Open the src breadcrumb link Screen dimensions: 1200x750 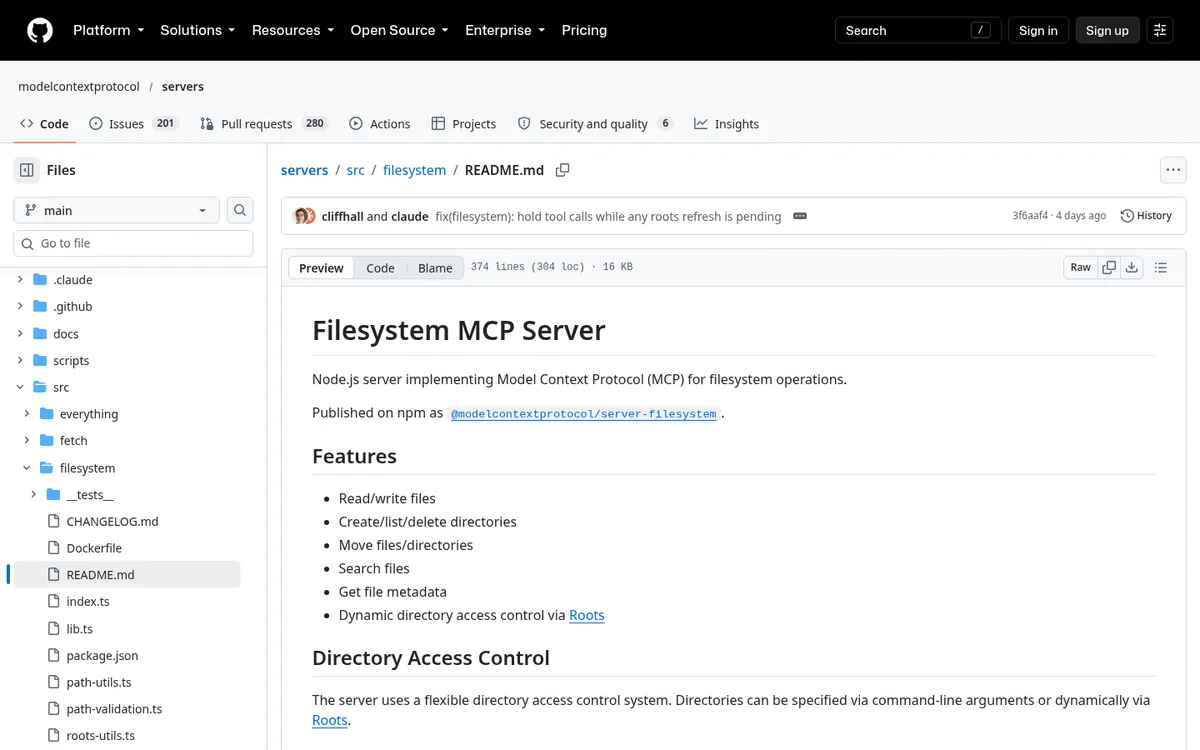pos(356,170)
